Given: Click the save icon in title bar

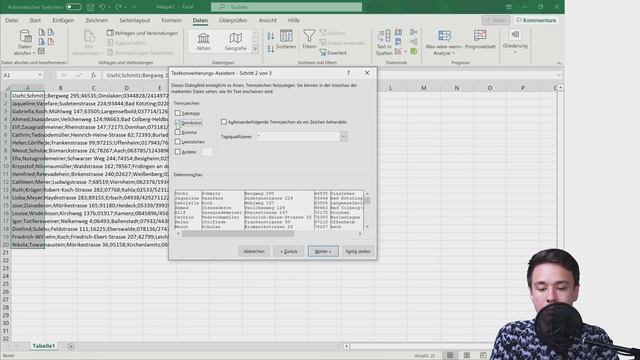Looking at the screenshot, I should tap(90, 7).
